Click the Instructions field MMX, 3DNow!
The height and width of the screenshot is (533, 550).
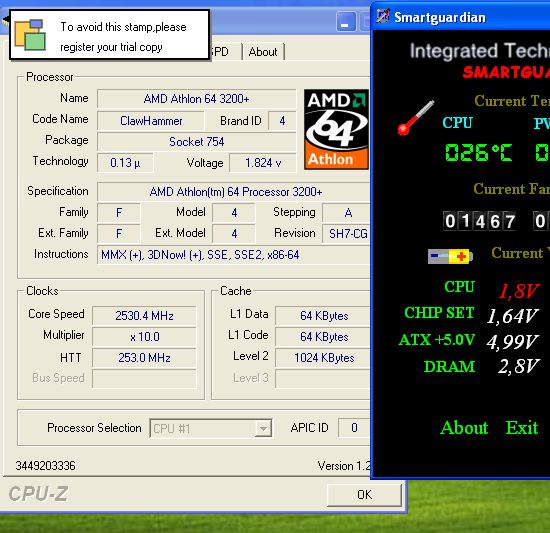click(x=234, y=255)
